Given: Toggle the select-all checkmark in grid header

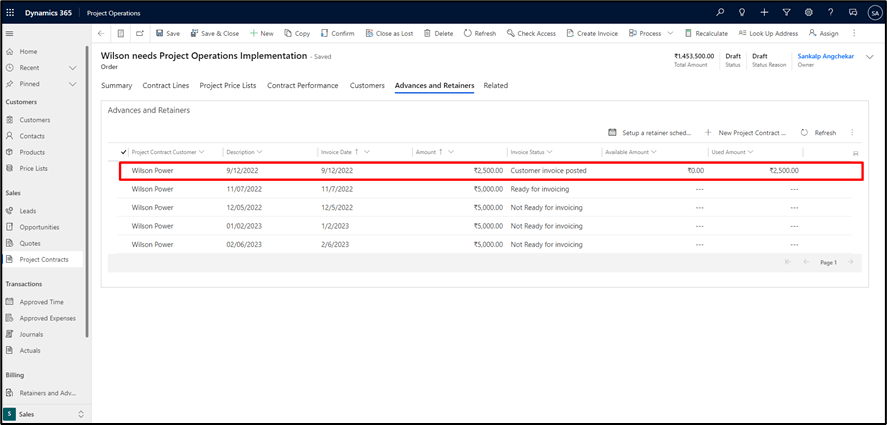Looking at the screenshot, I should 124,152.
